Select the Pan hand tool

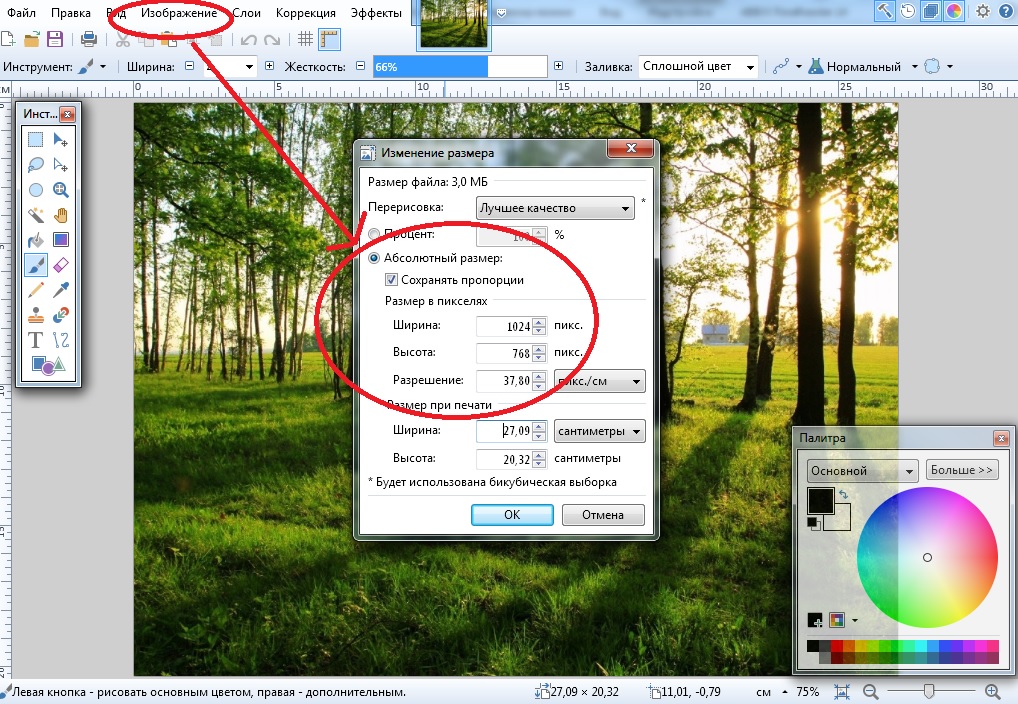60,215
